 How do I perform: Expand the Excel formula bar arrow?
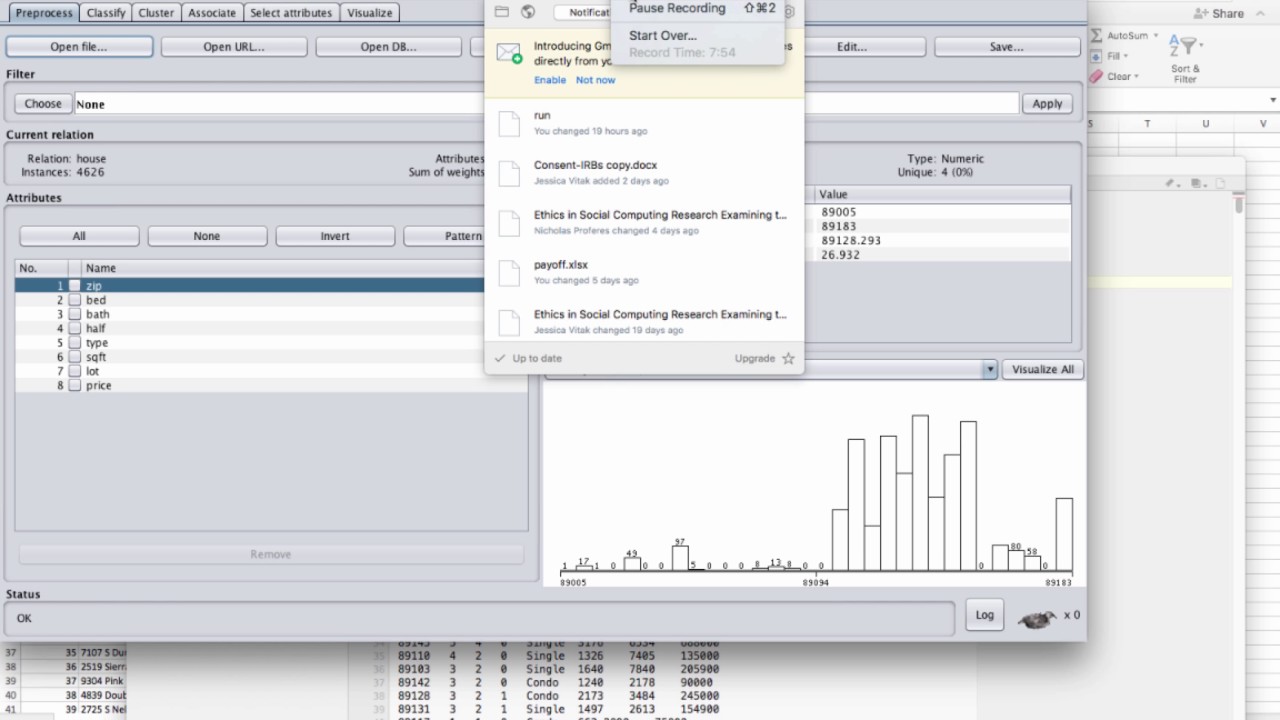(x=1273, y=100)
